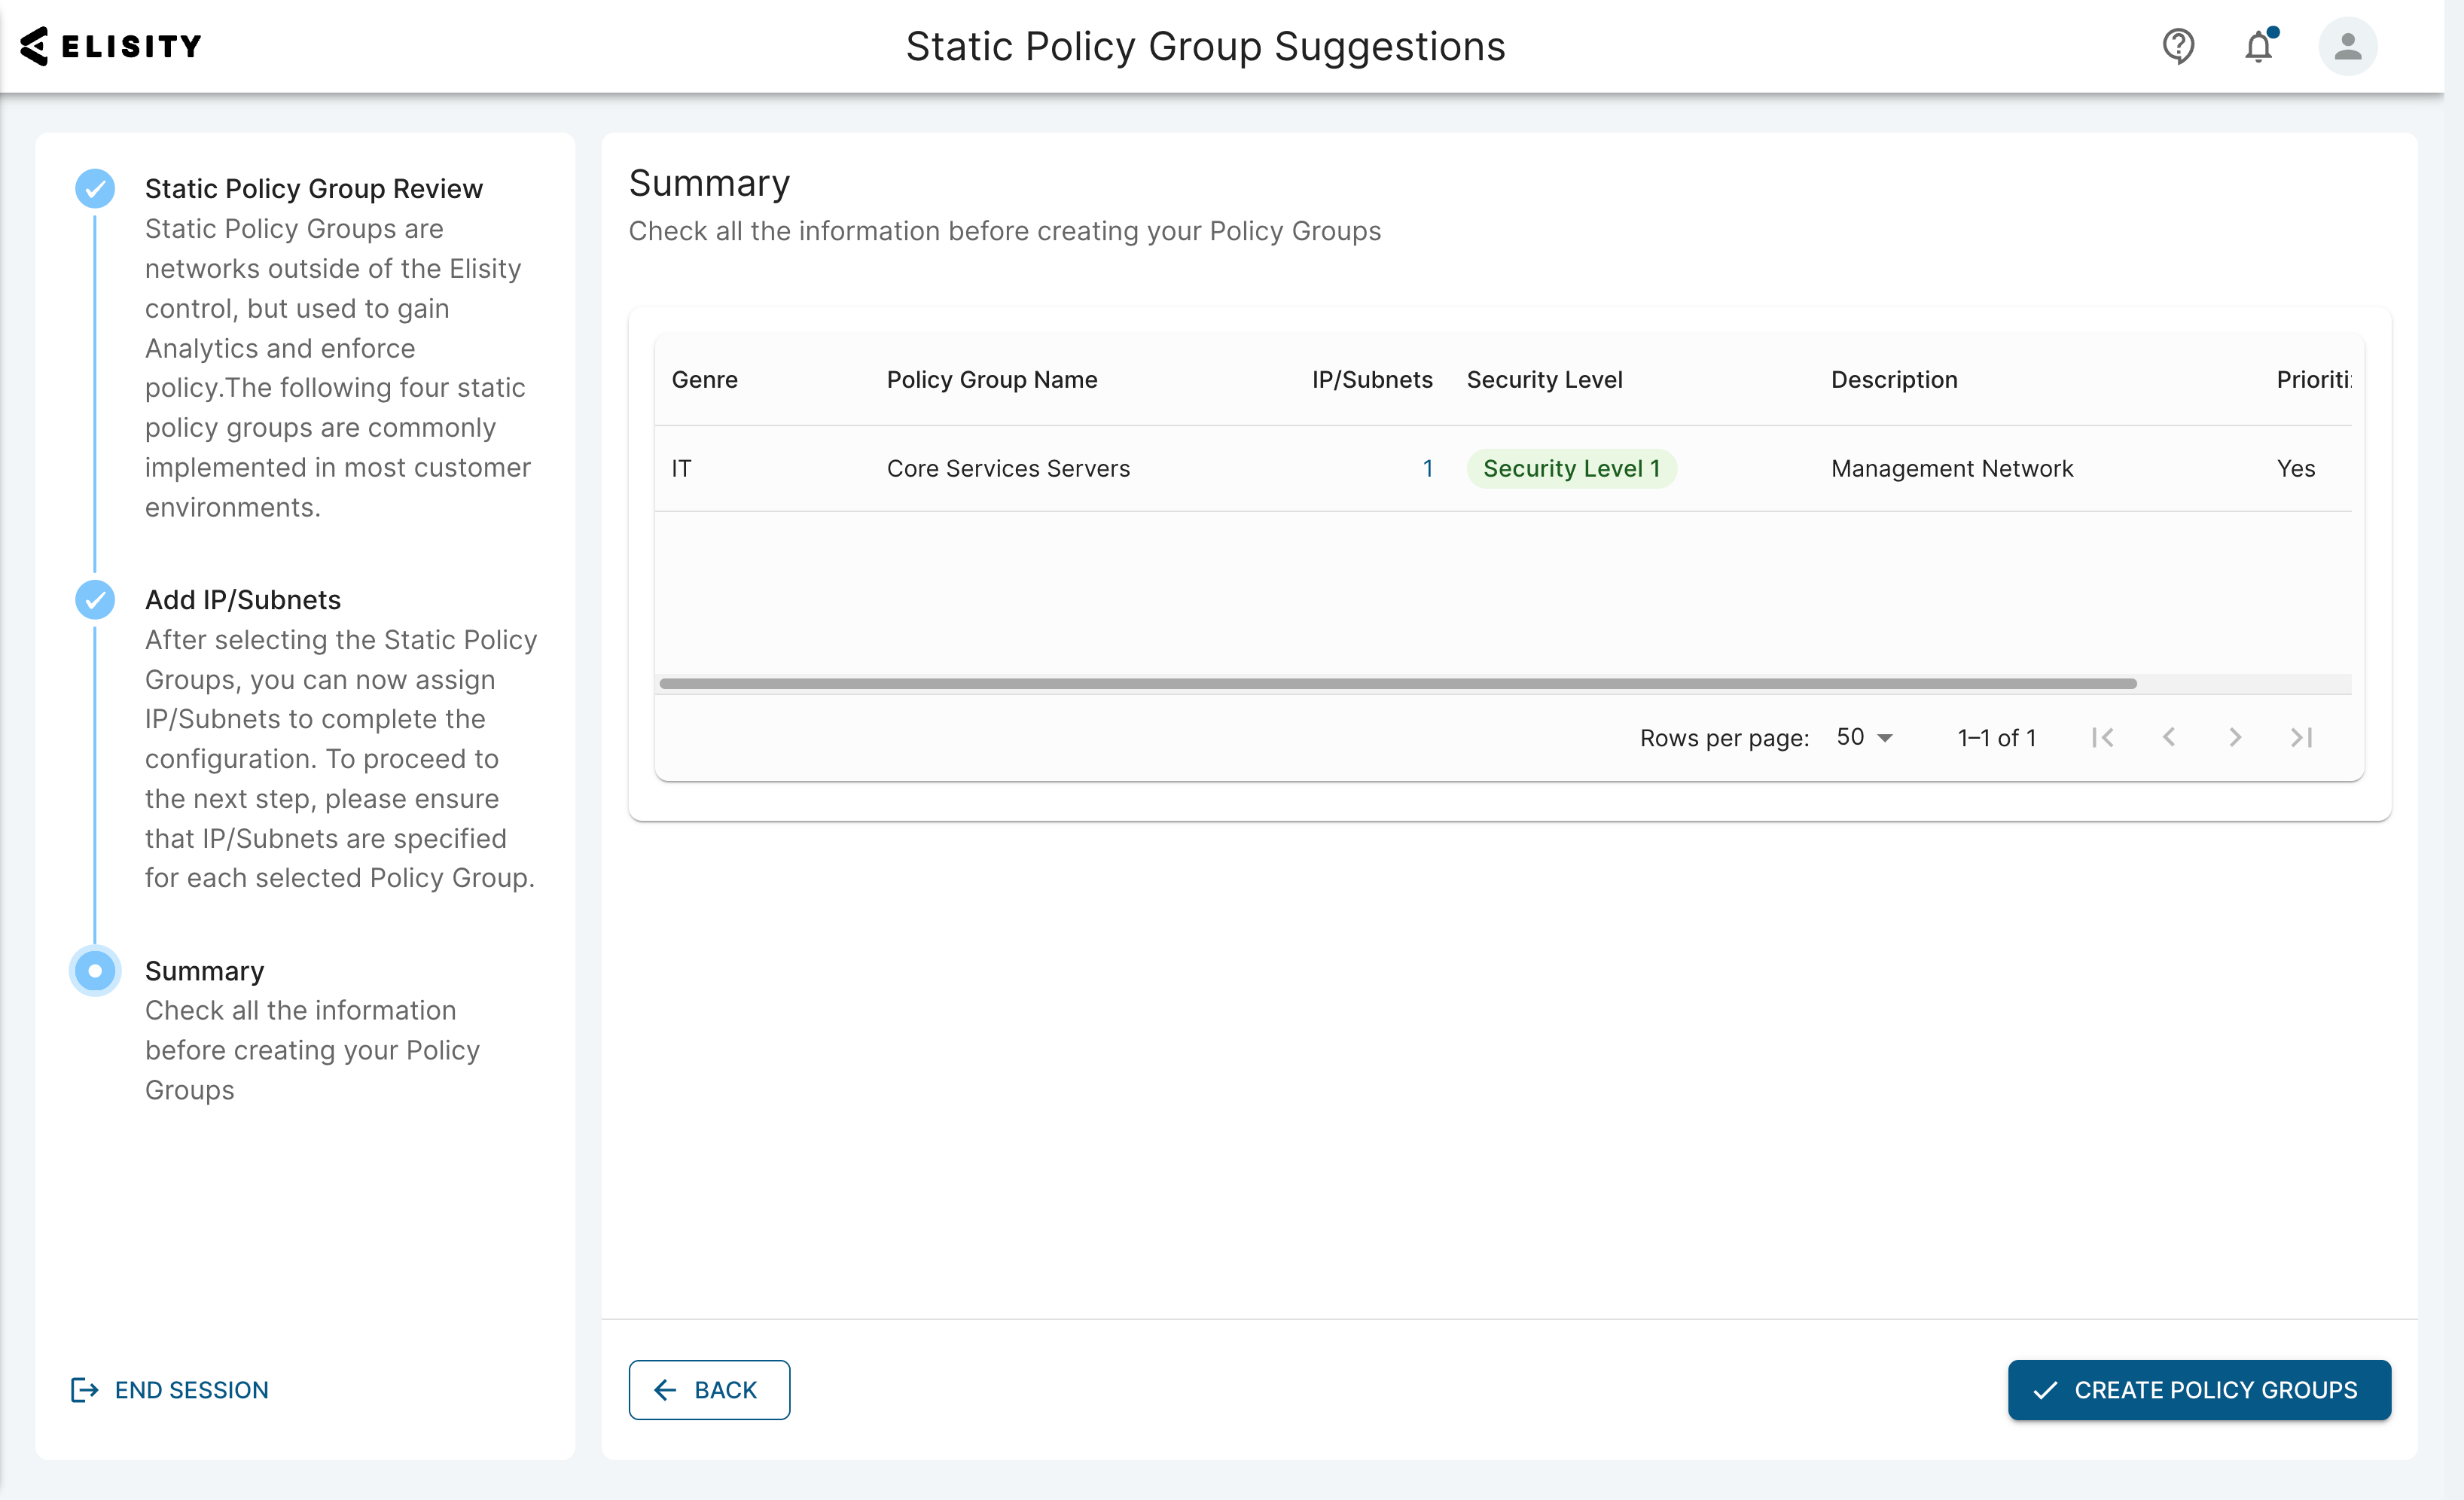The image size is (2464, 1500).
Task: Open the help question mark icon
Action: point(2178,46)
